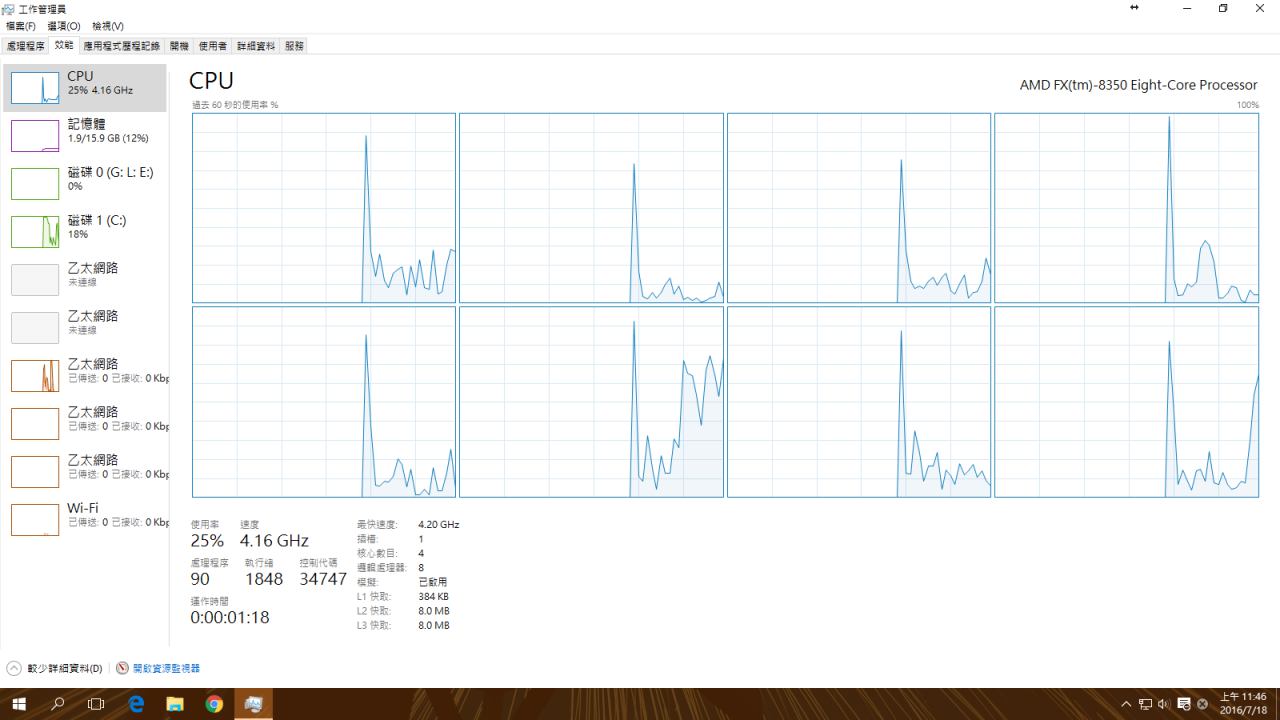Click the 最快速度 value 4.20 GHz
Screen dimensions: 1280x720
(x=438, y=524)
